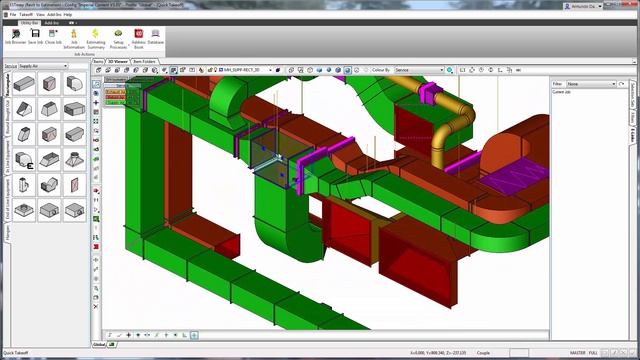Open the Address Book

139,39
